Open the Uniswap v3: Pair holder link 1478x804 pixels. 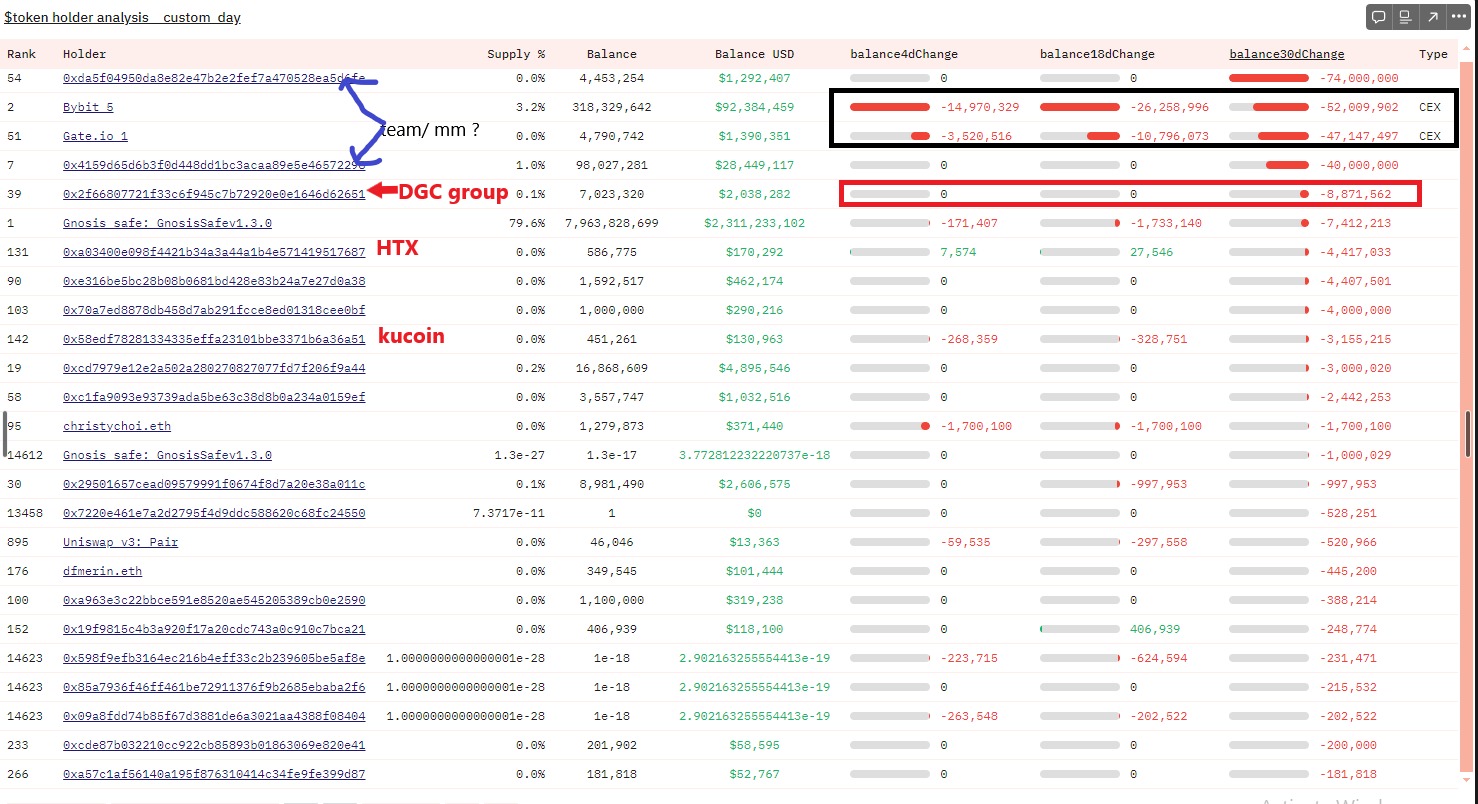[x=120, y=542]
